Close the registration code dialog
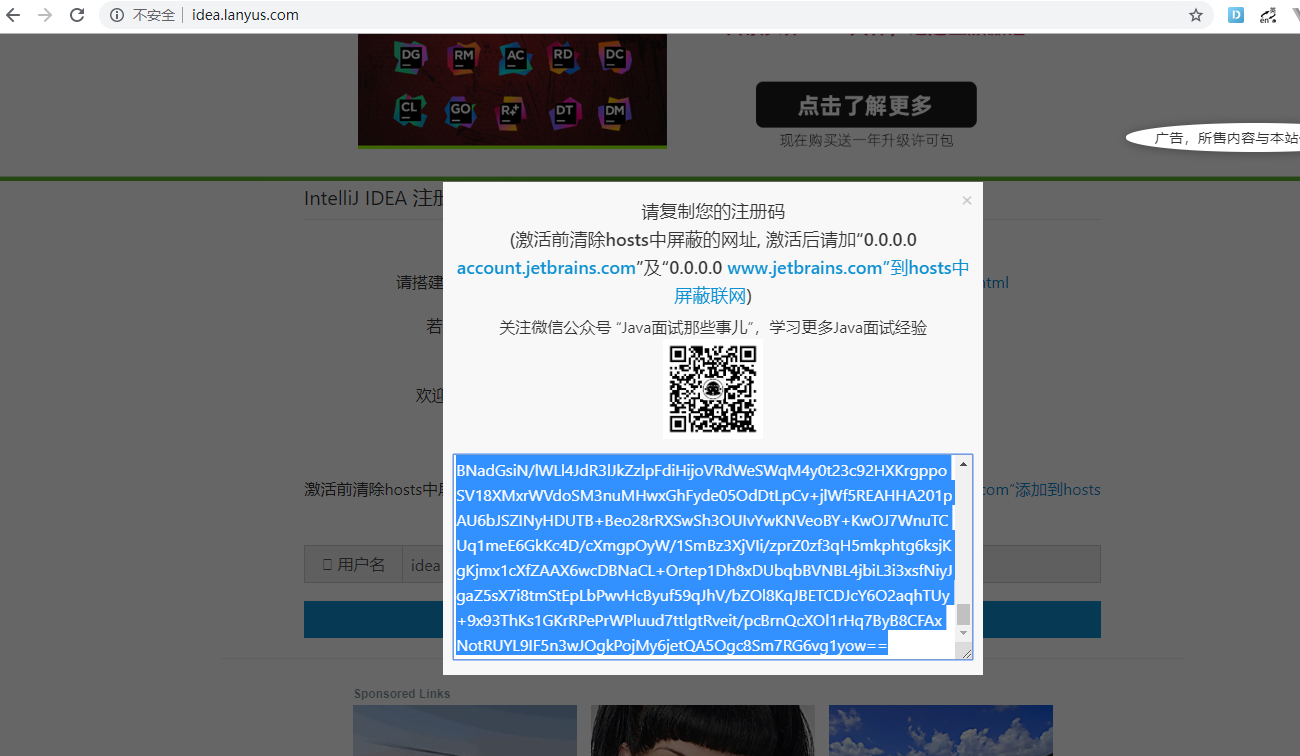Viewport: 1300px width, 756px height. pos(966,201)
